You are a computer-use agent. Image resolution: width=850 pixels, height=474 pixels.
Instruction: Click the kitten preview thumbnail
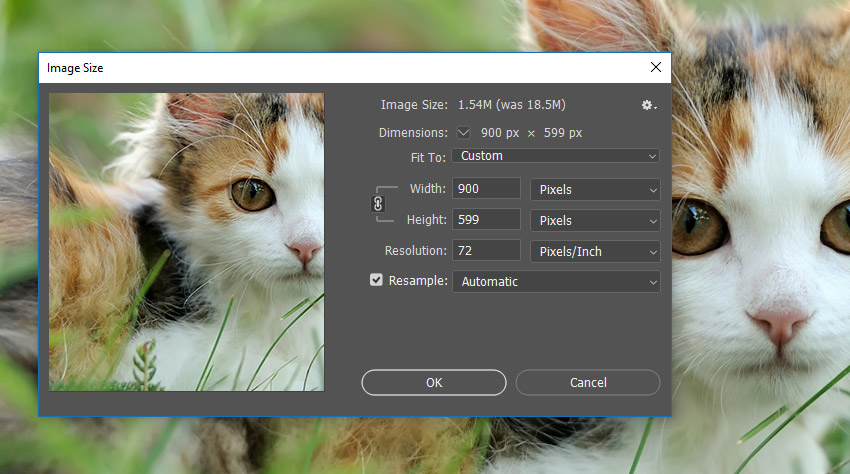click(x=186, y=242)
